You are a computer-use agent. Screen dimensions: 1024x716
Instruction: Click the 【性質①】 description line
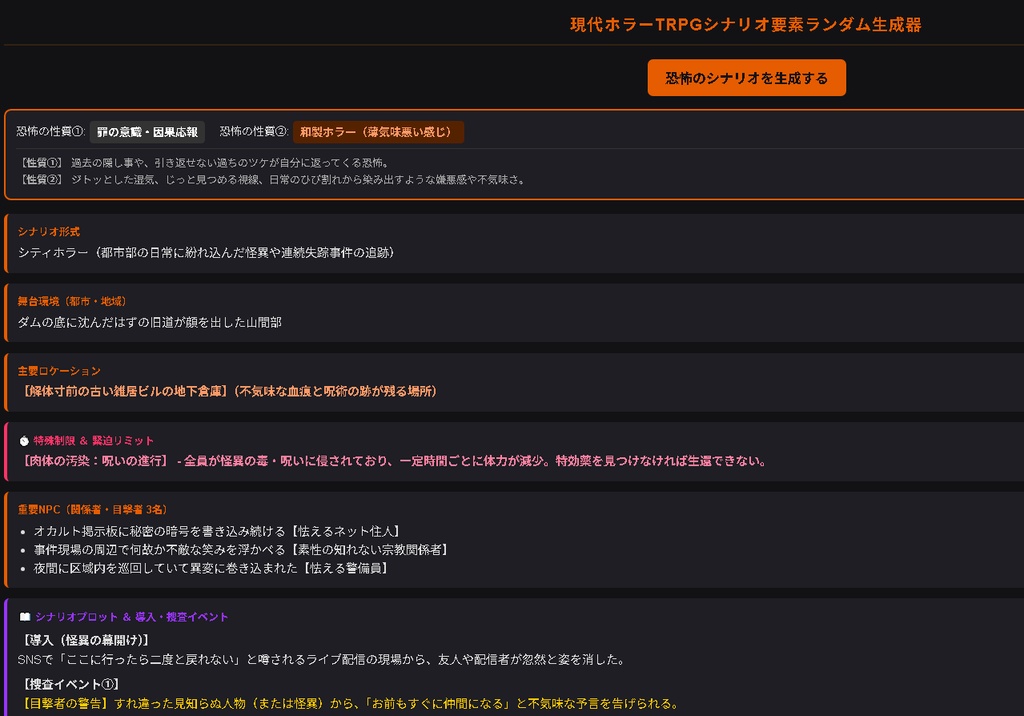(205, 163)
